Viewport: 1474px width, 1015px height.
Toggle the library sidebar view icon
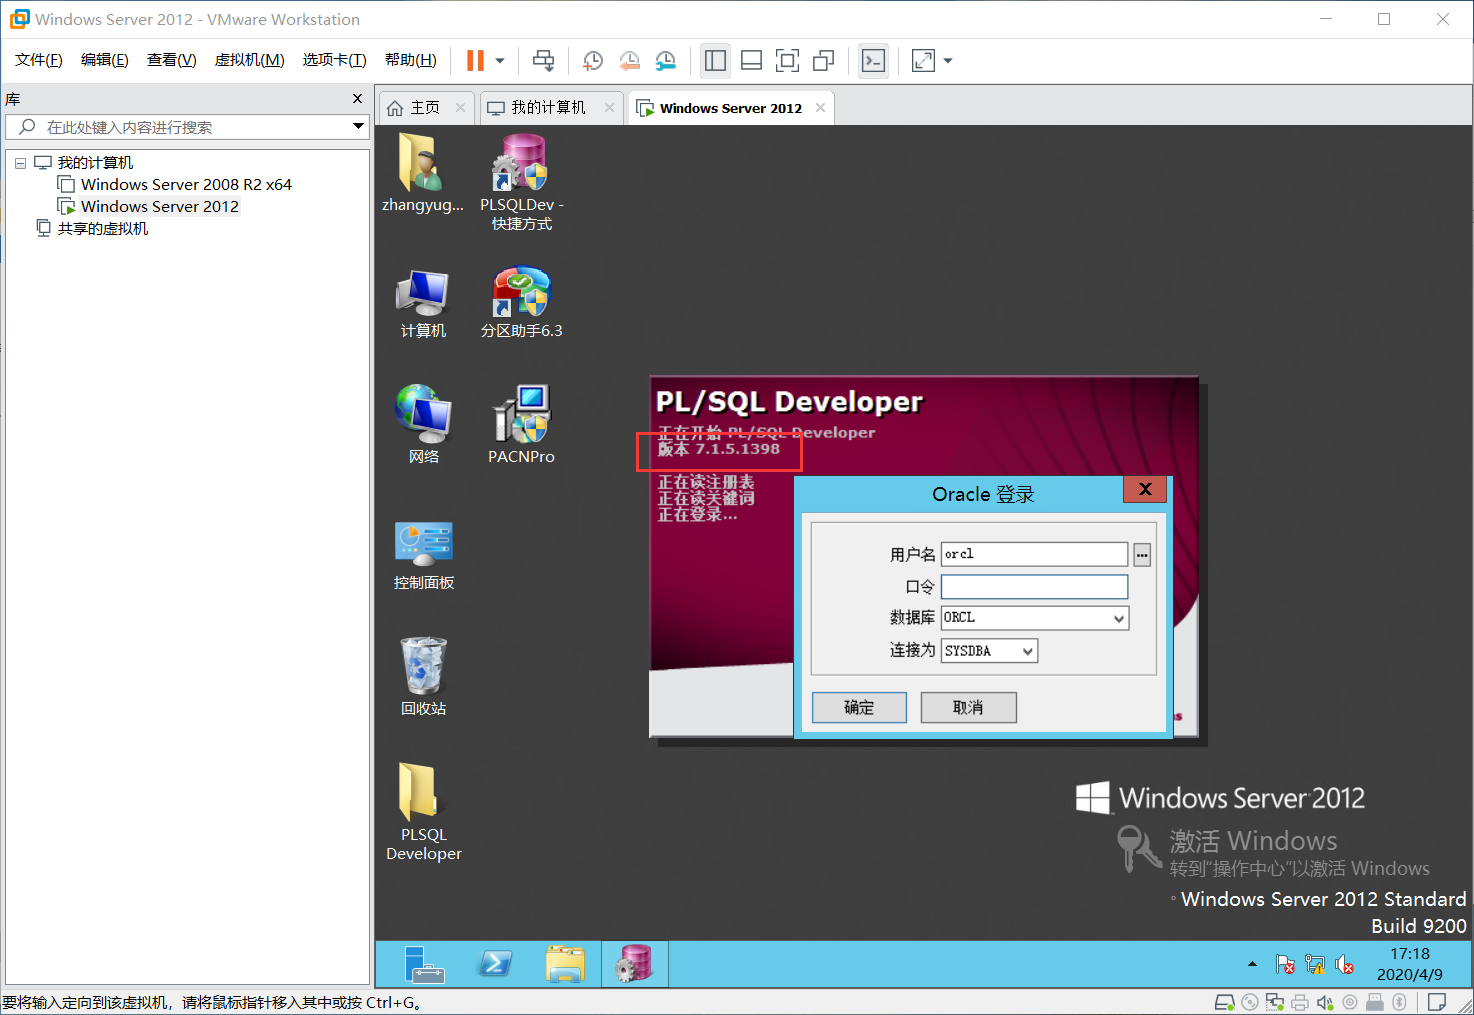715,61
